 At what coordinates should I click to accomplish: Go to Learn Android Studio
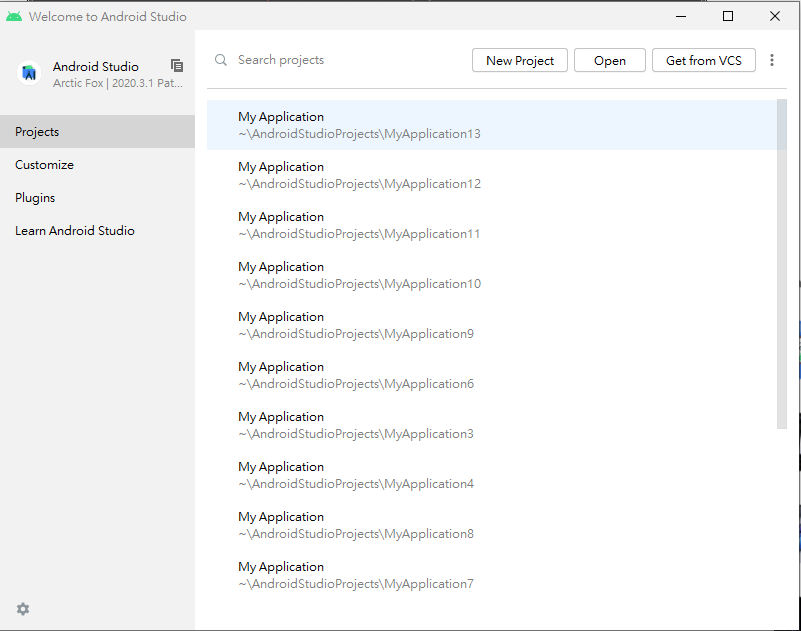[98, 230]
